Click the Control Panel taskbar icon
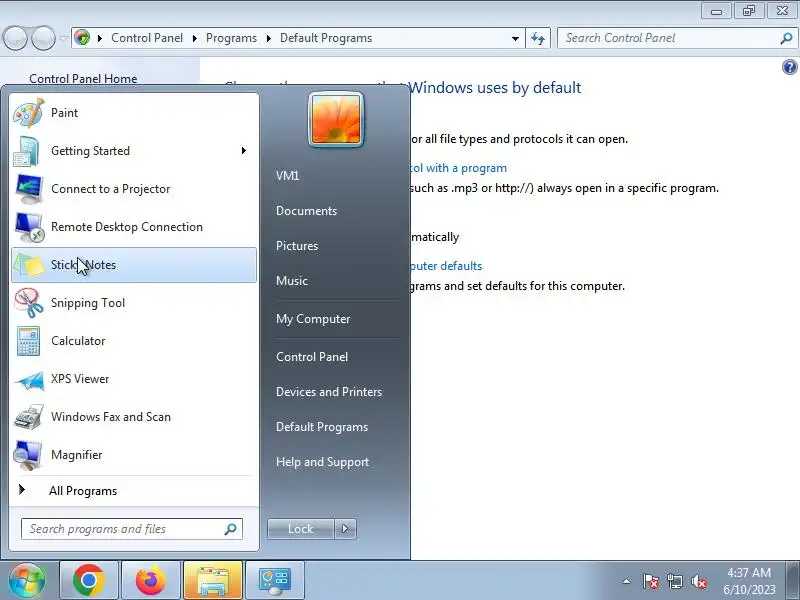 point(274,580)
